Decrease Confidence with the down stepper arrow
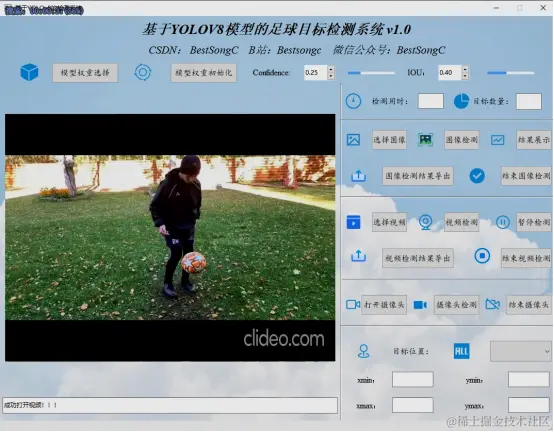Viewport: 554px width, 432px height. click(x=331, y=76)
